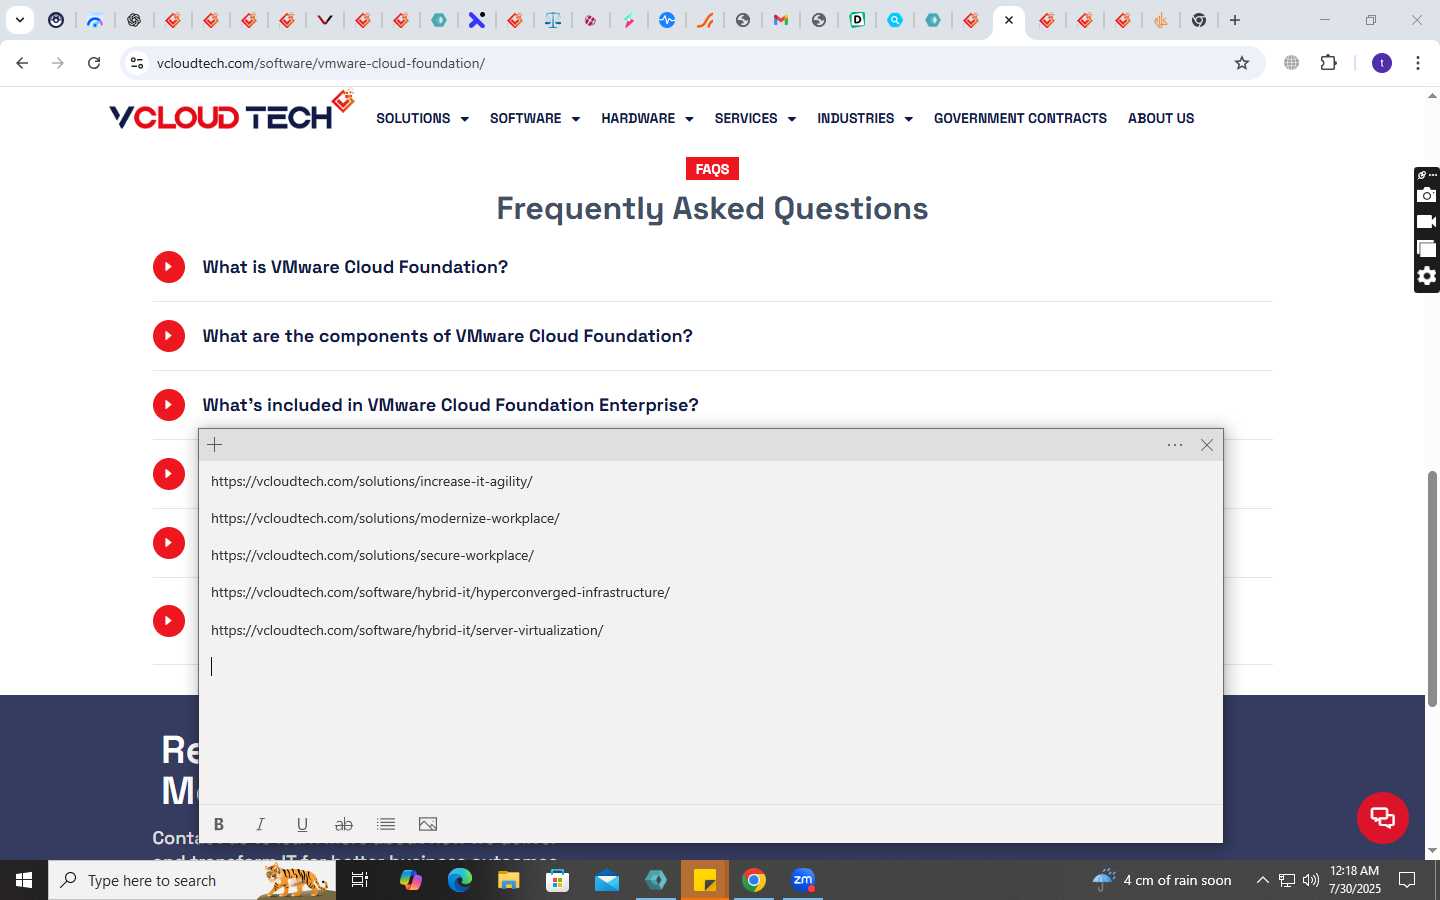Open Sticky Notes taskbar icon
The width and height of the screenshot is (1440, 900).
click(x=705, y=880)
